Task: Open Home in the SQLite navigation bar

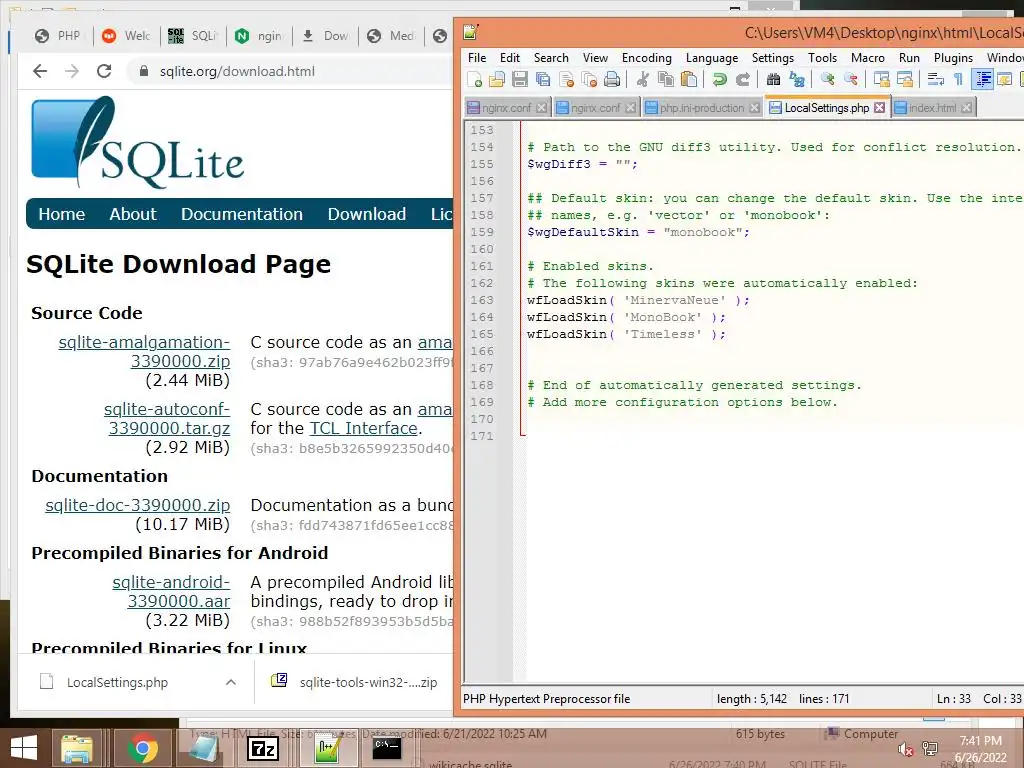Action: 61,214
